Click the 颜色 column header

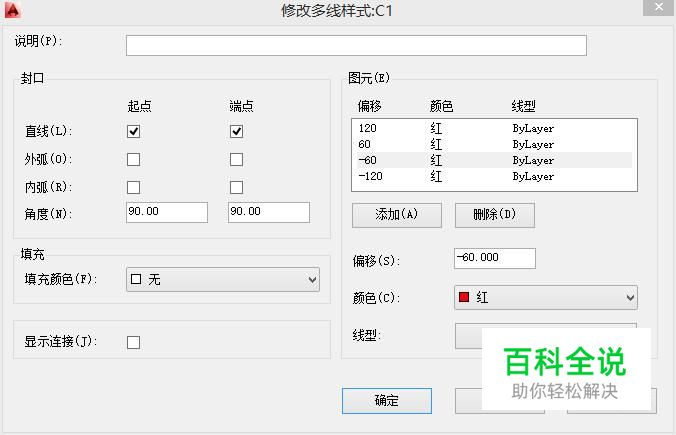pos(441,106)
